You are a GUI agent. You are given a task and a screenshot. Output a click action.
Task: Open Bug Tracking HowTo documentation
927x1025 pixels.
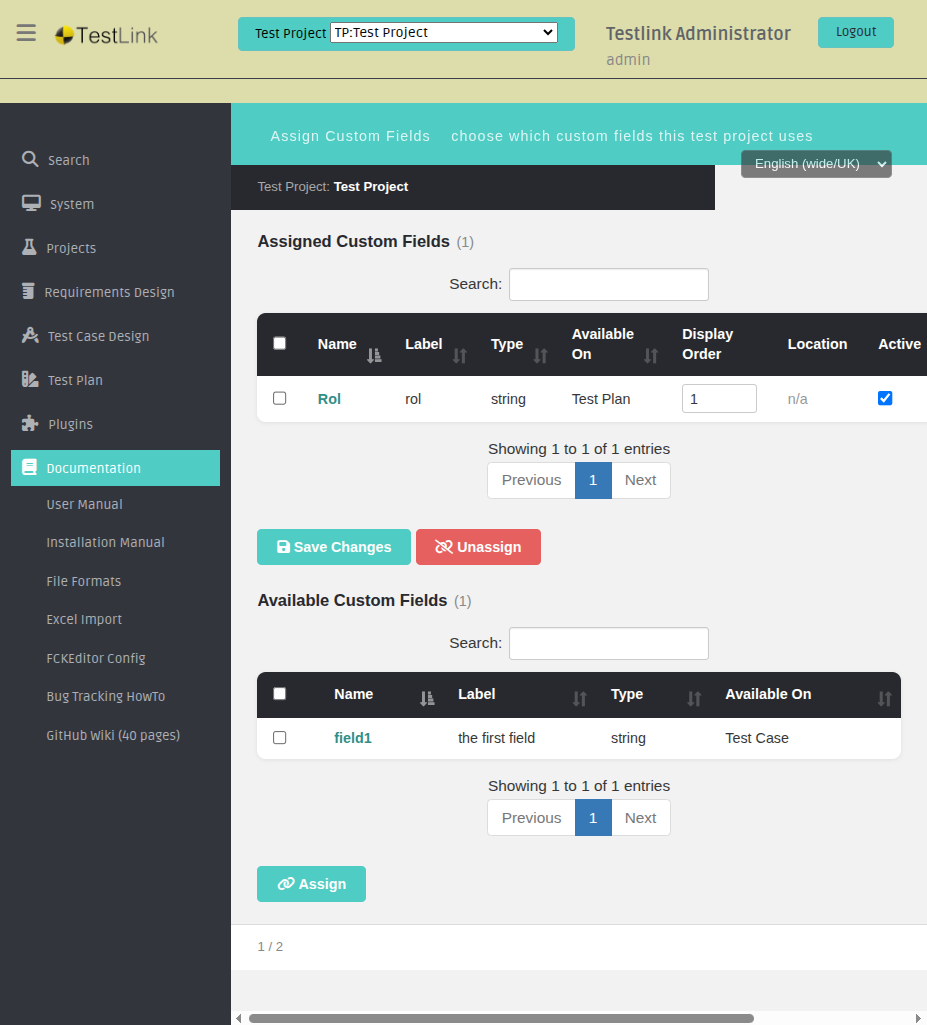tap(106, 697)
